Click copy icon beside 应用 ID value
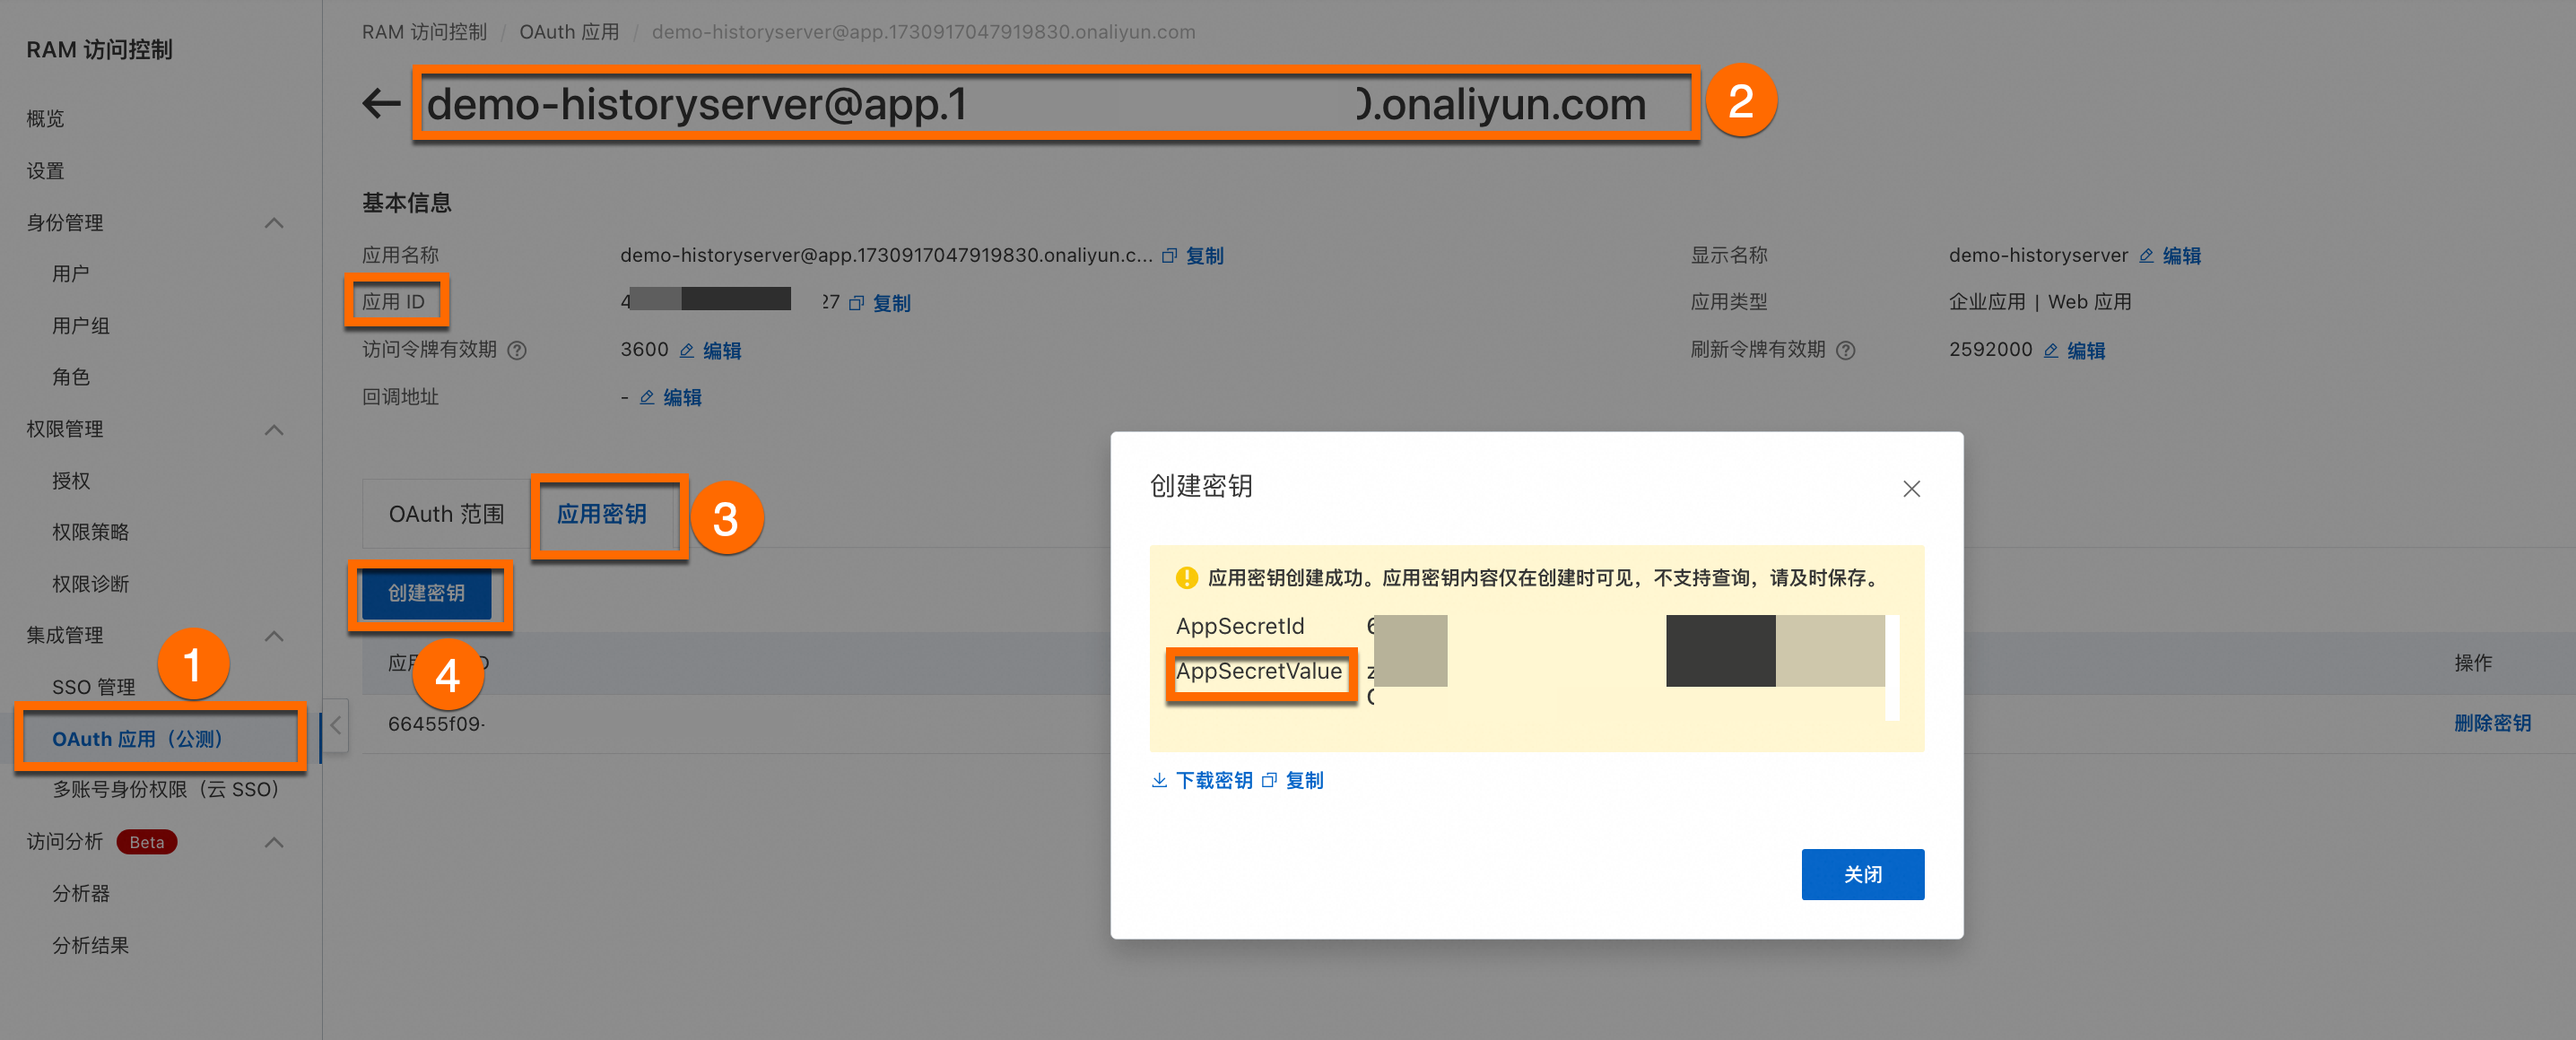This screenshot has width=2576, height=1040. [x=856, y=303]
